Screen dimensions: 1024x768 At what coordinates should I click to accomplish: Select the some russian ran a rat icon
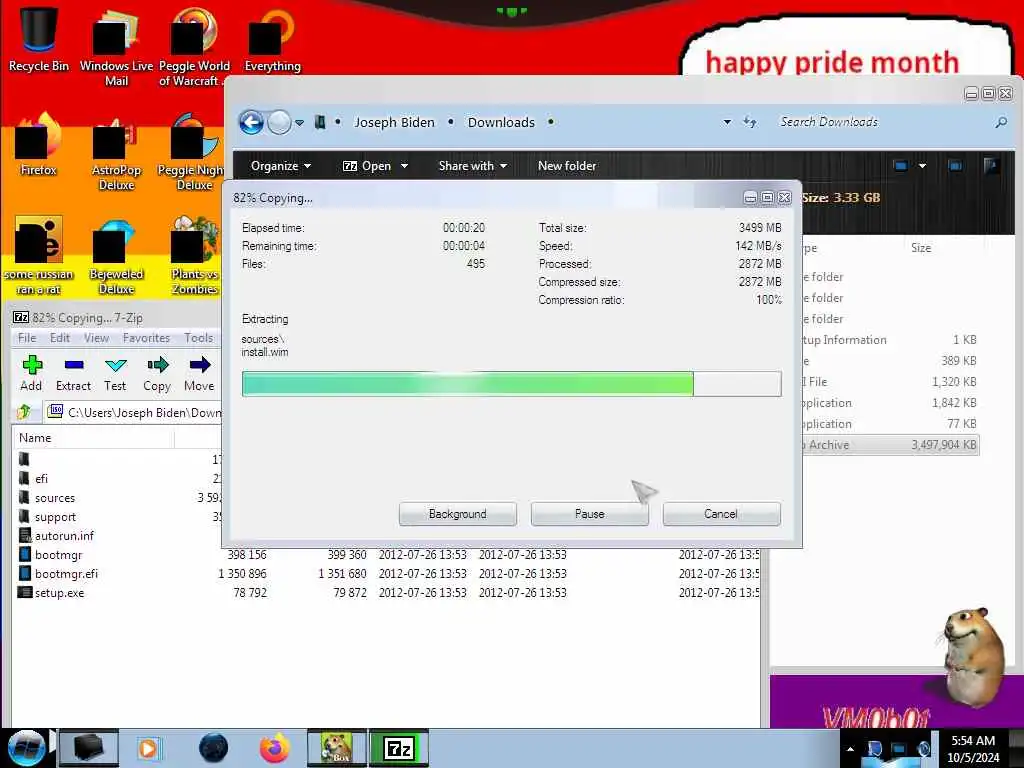tap(39, 256)
